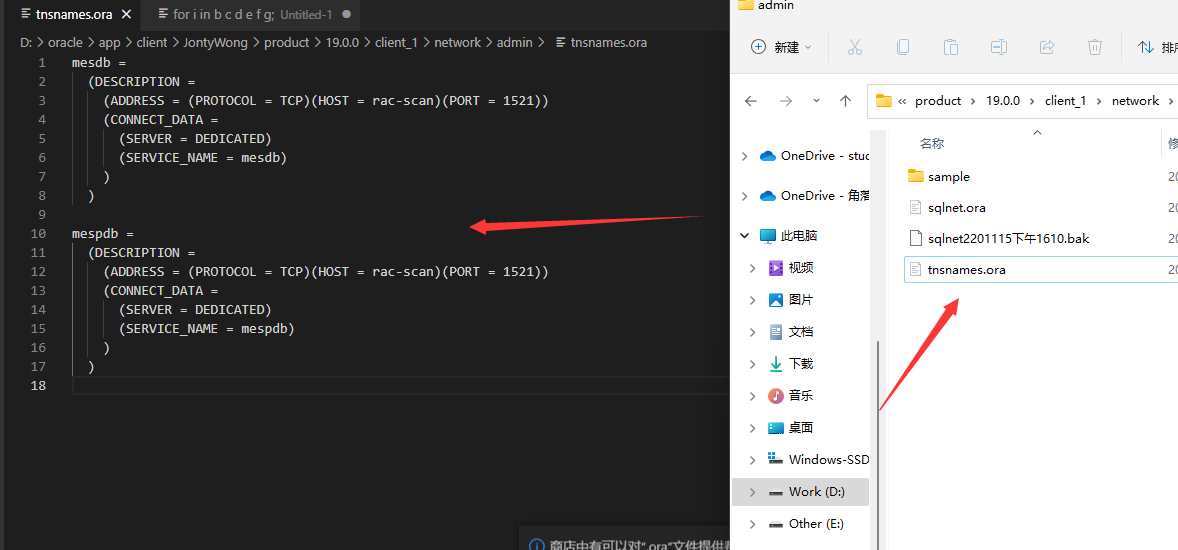
Task: Click the Delete trash can icon
Action: (x=1095, y=47)
